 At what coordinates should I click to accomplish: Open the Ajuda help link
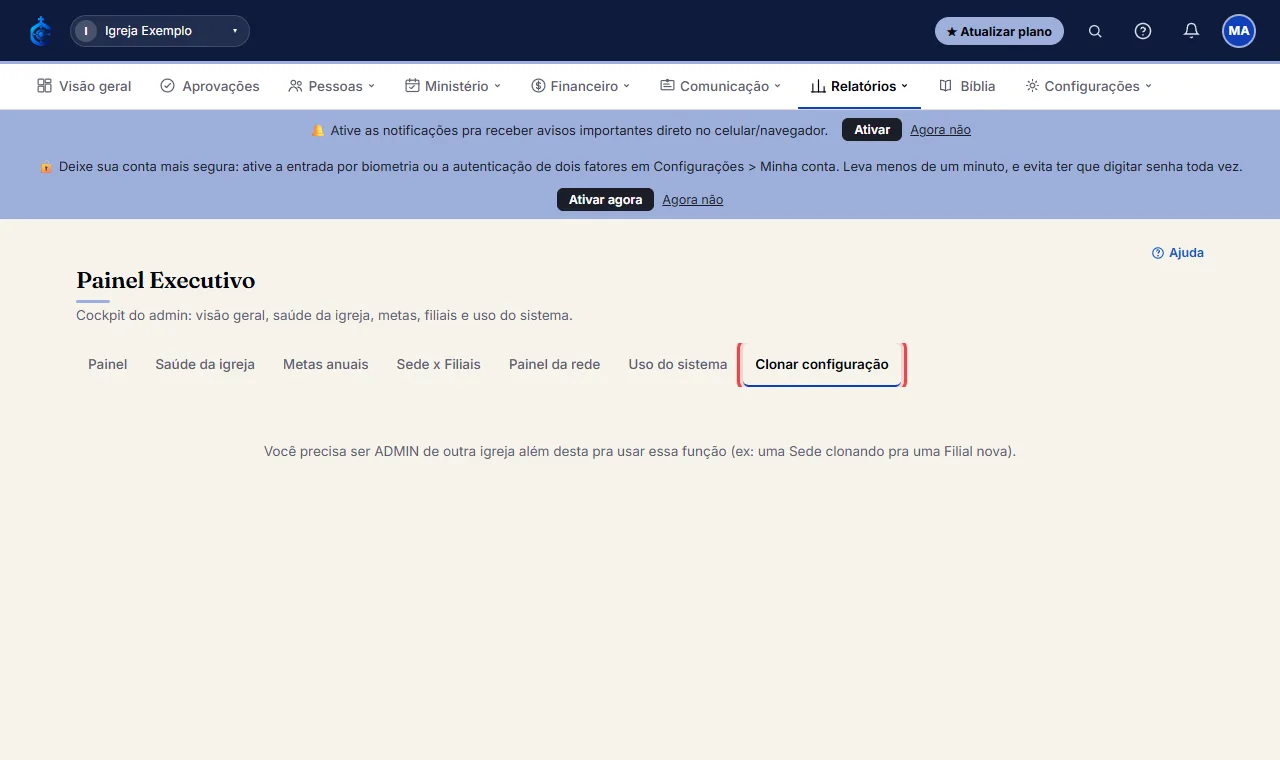pos(1178,253)
